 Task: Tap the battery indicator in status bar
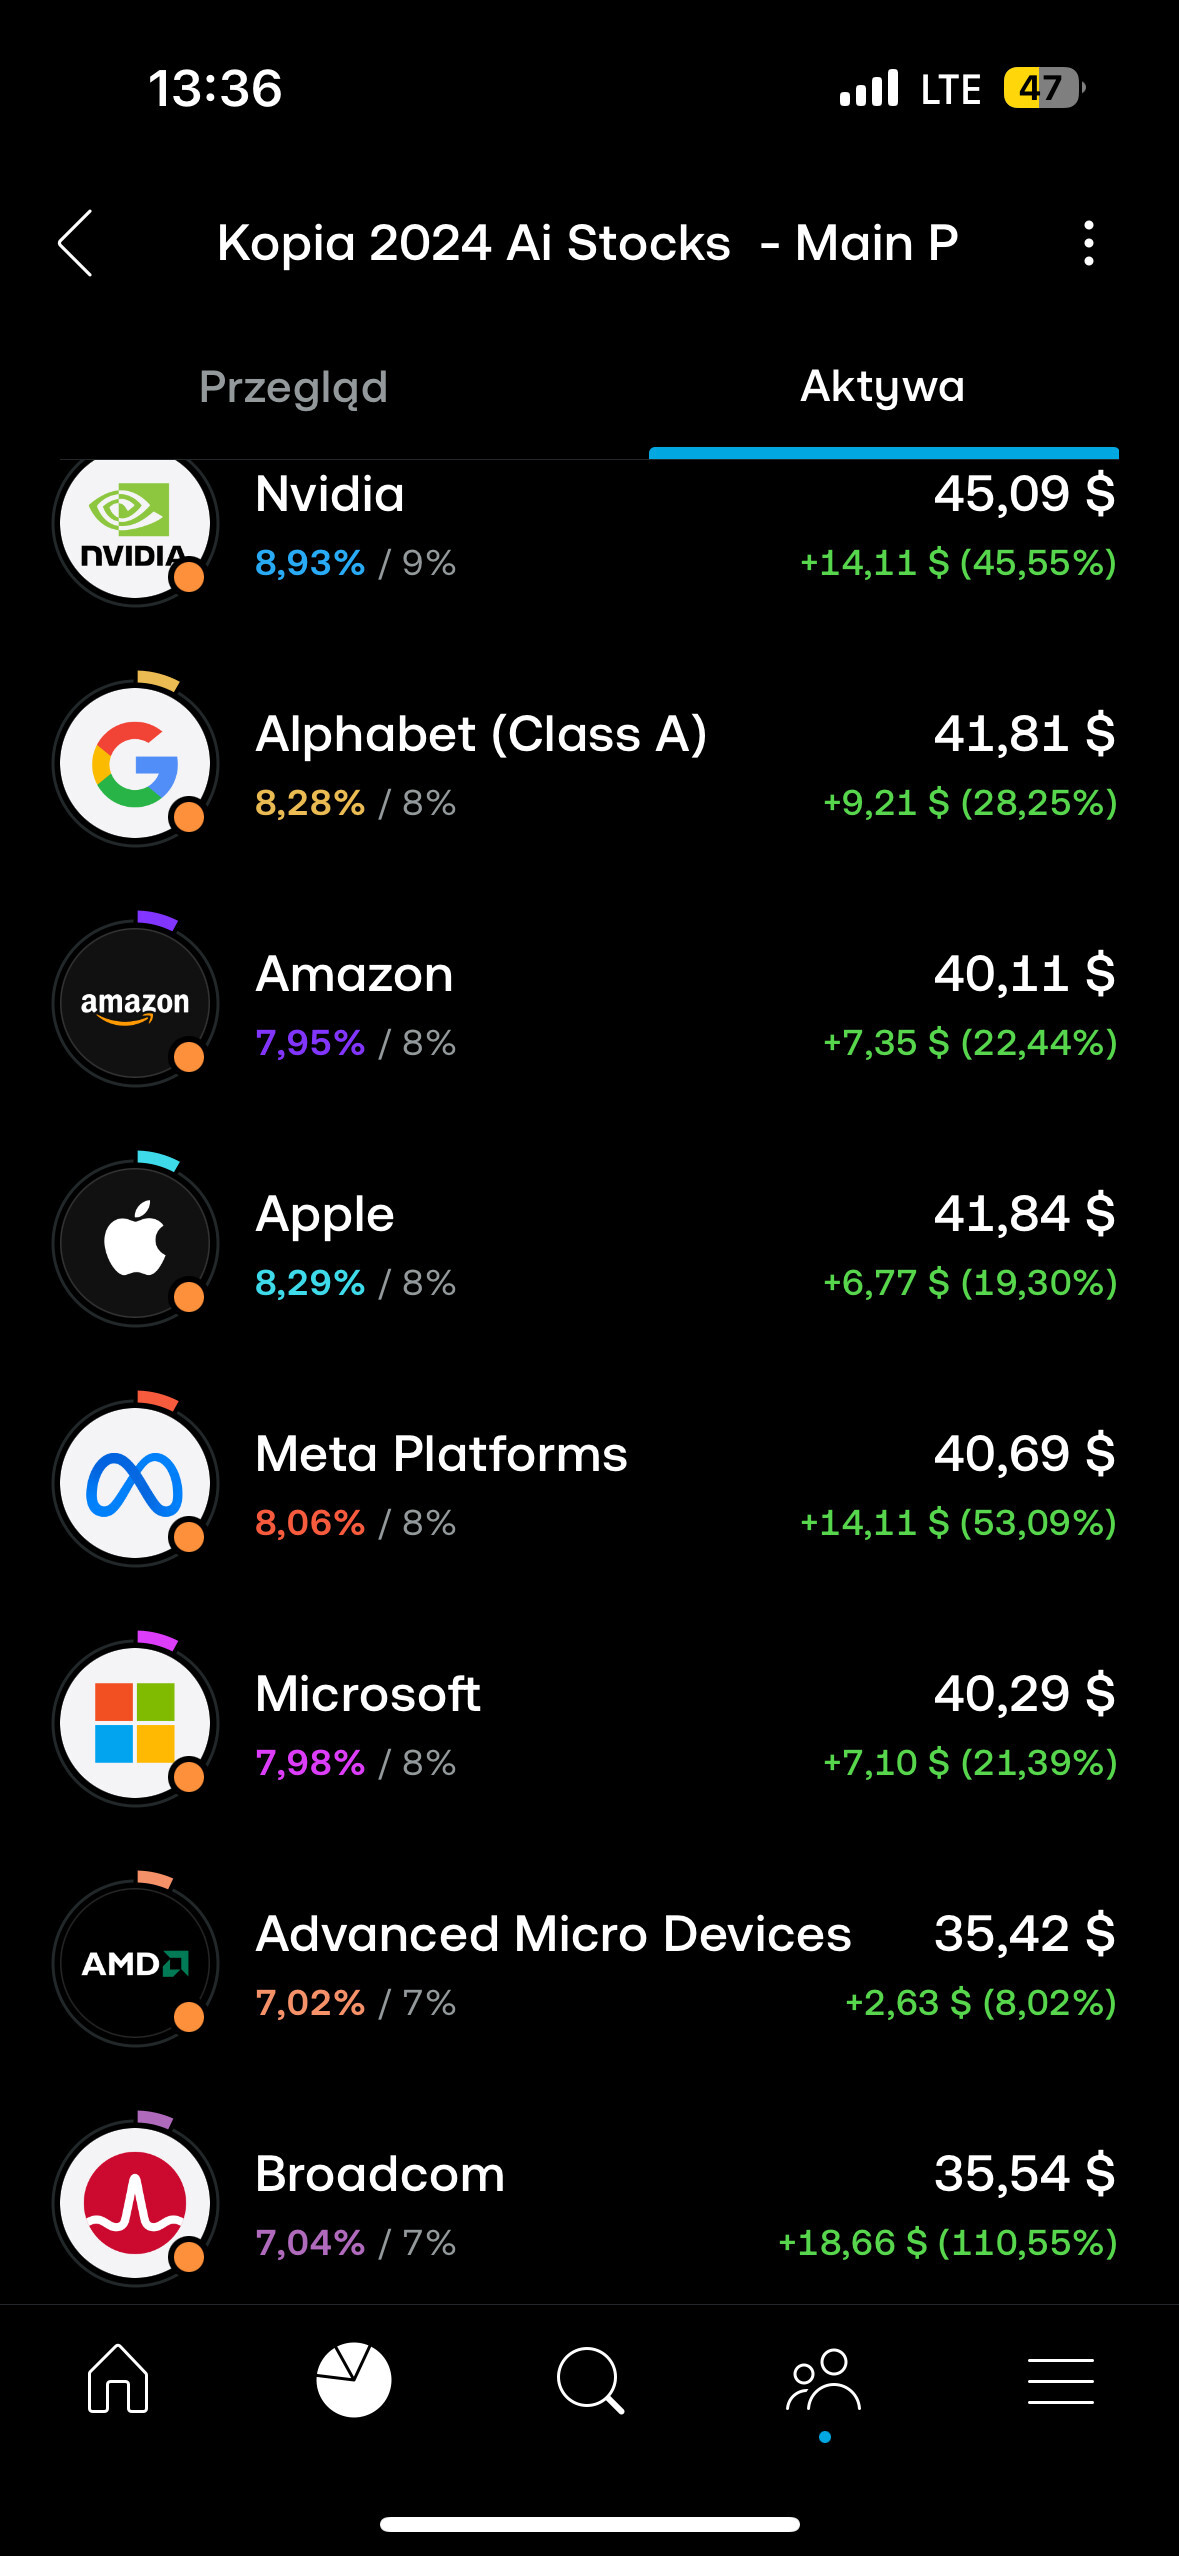[1043, 88]
